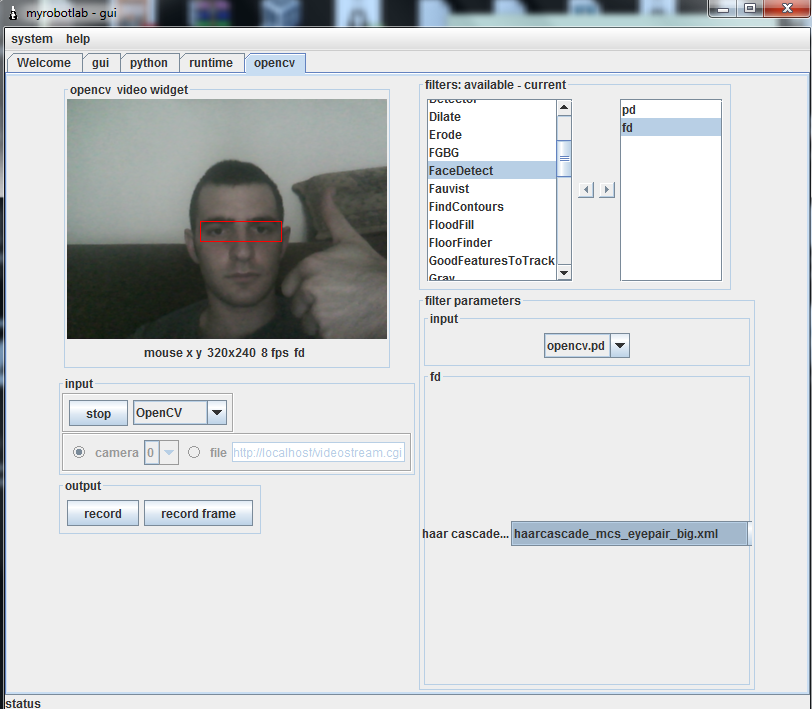The width and height of the screenshot is (812, 709).
Task: Open the camera index dropdown
Action: pyautogui.click(x=161, y=453)
